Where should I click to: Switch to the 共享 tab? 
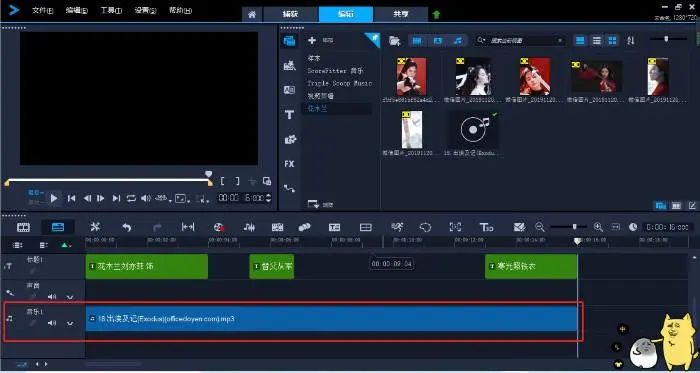tap(400, 14)
